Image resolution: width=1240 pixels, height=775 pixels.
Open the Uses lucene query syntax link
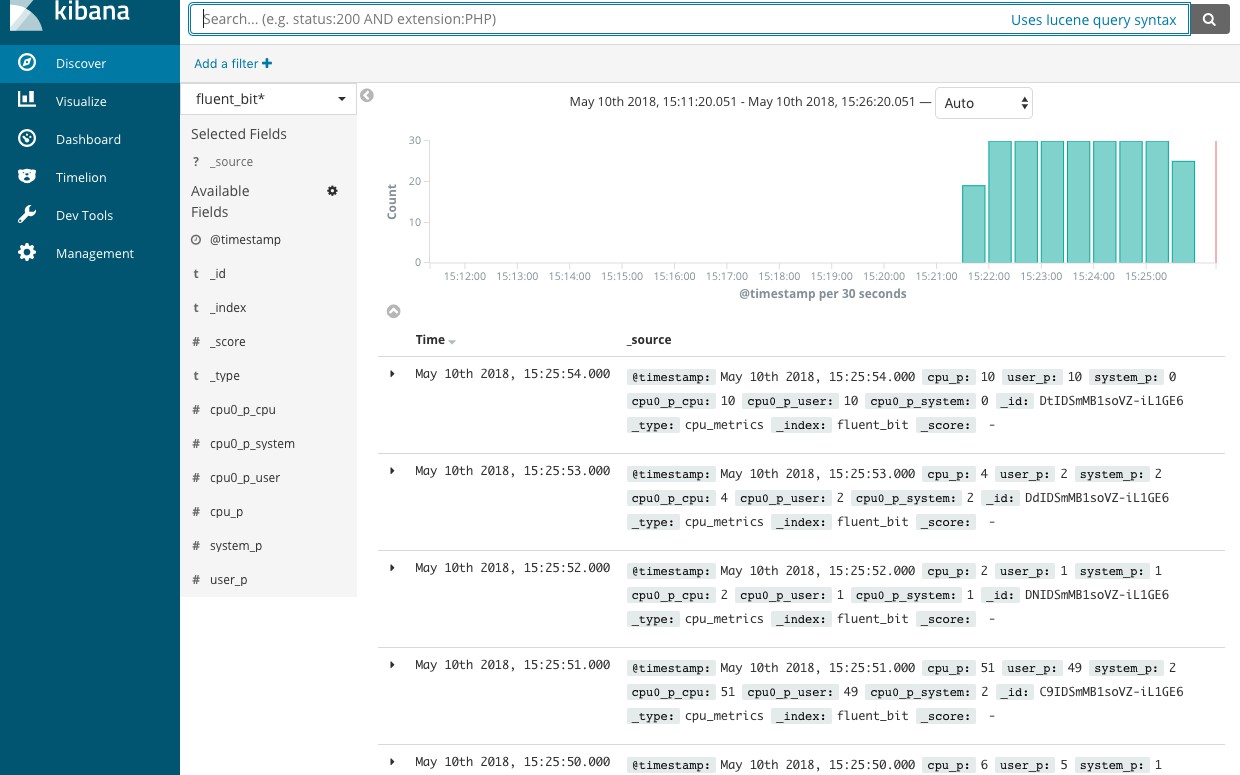1093,20
